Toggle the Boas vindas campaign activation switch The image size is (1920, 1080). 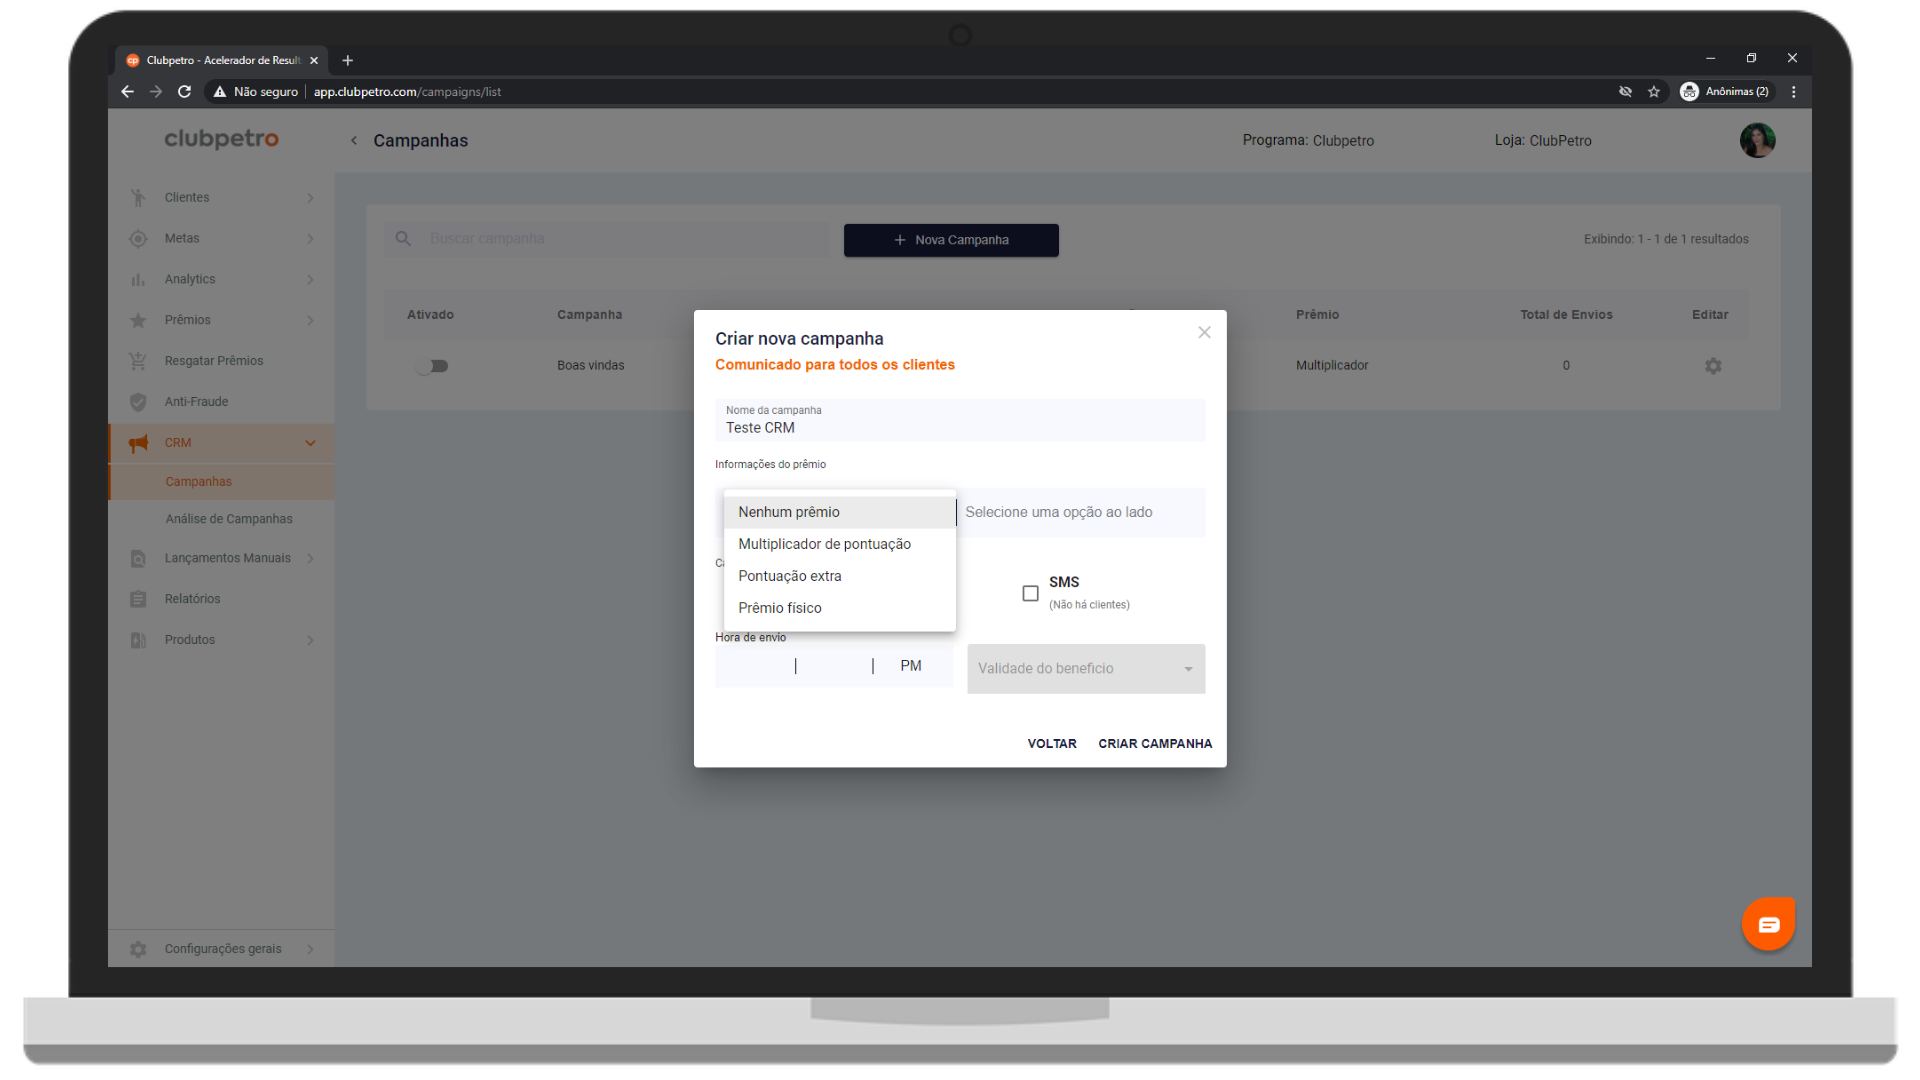[x=432, y=366]
